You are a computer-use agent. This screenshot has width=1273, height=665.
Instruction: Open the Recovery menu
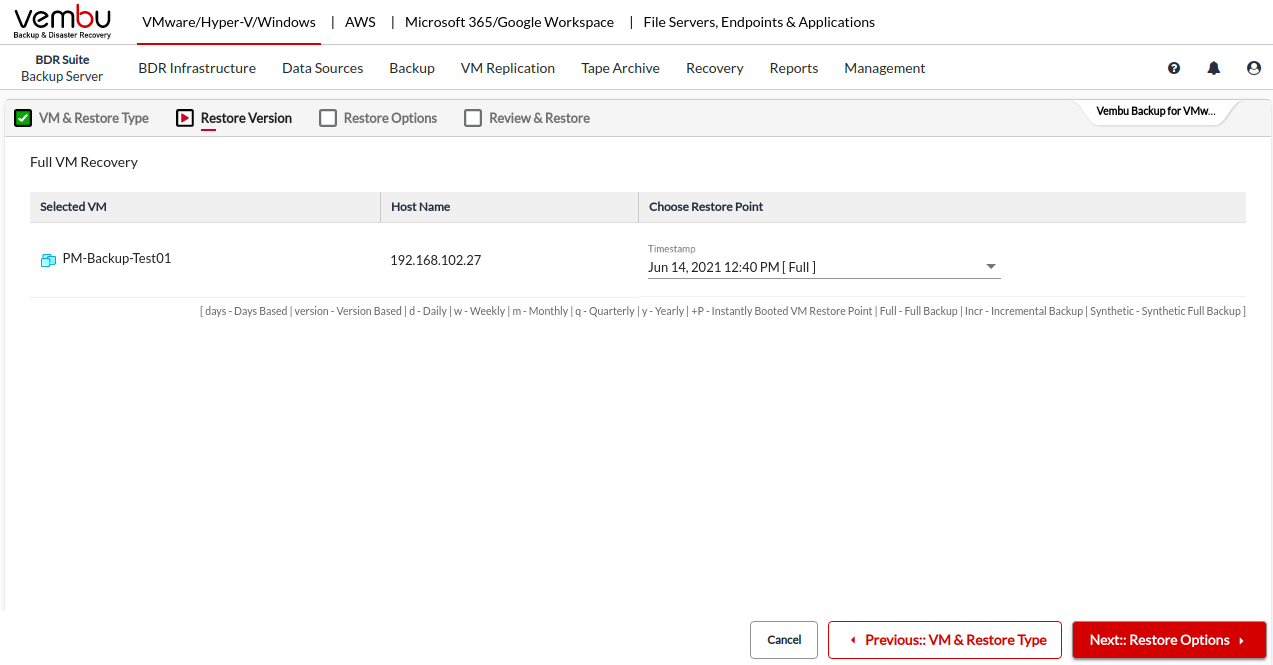pos(714,68)
